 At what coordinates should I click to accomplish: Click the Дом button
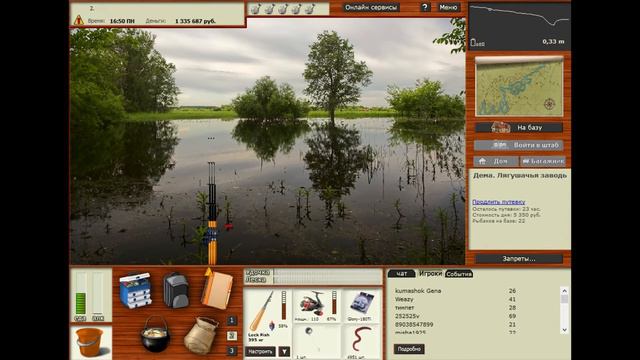click(496, 161)
